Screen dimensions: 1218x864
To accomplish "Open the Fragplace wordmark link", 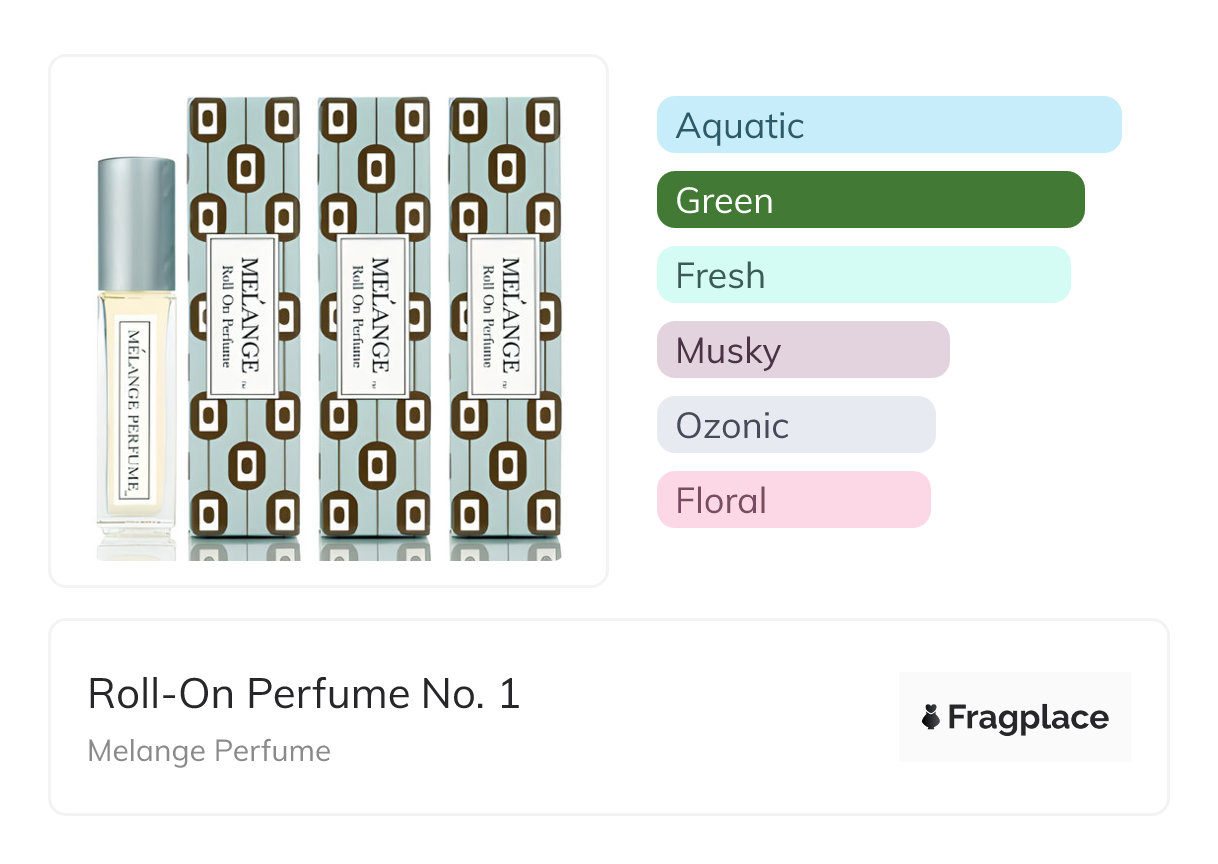I will pyautogui.click(x=1028, y=718).
